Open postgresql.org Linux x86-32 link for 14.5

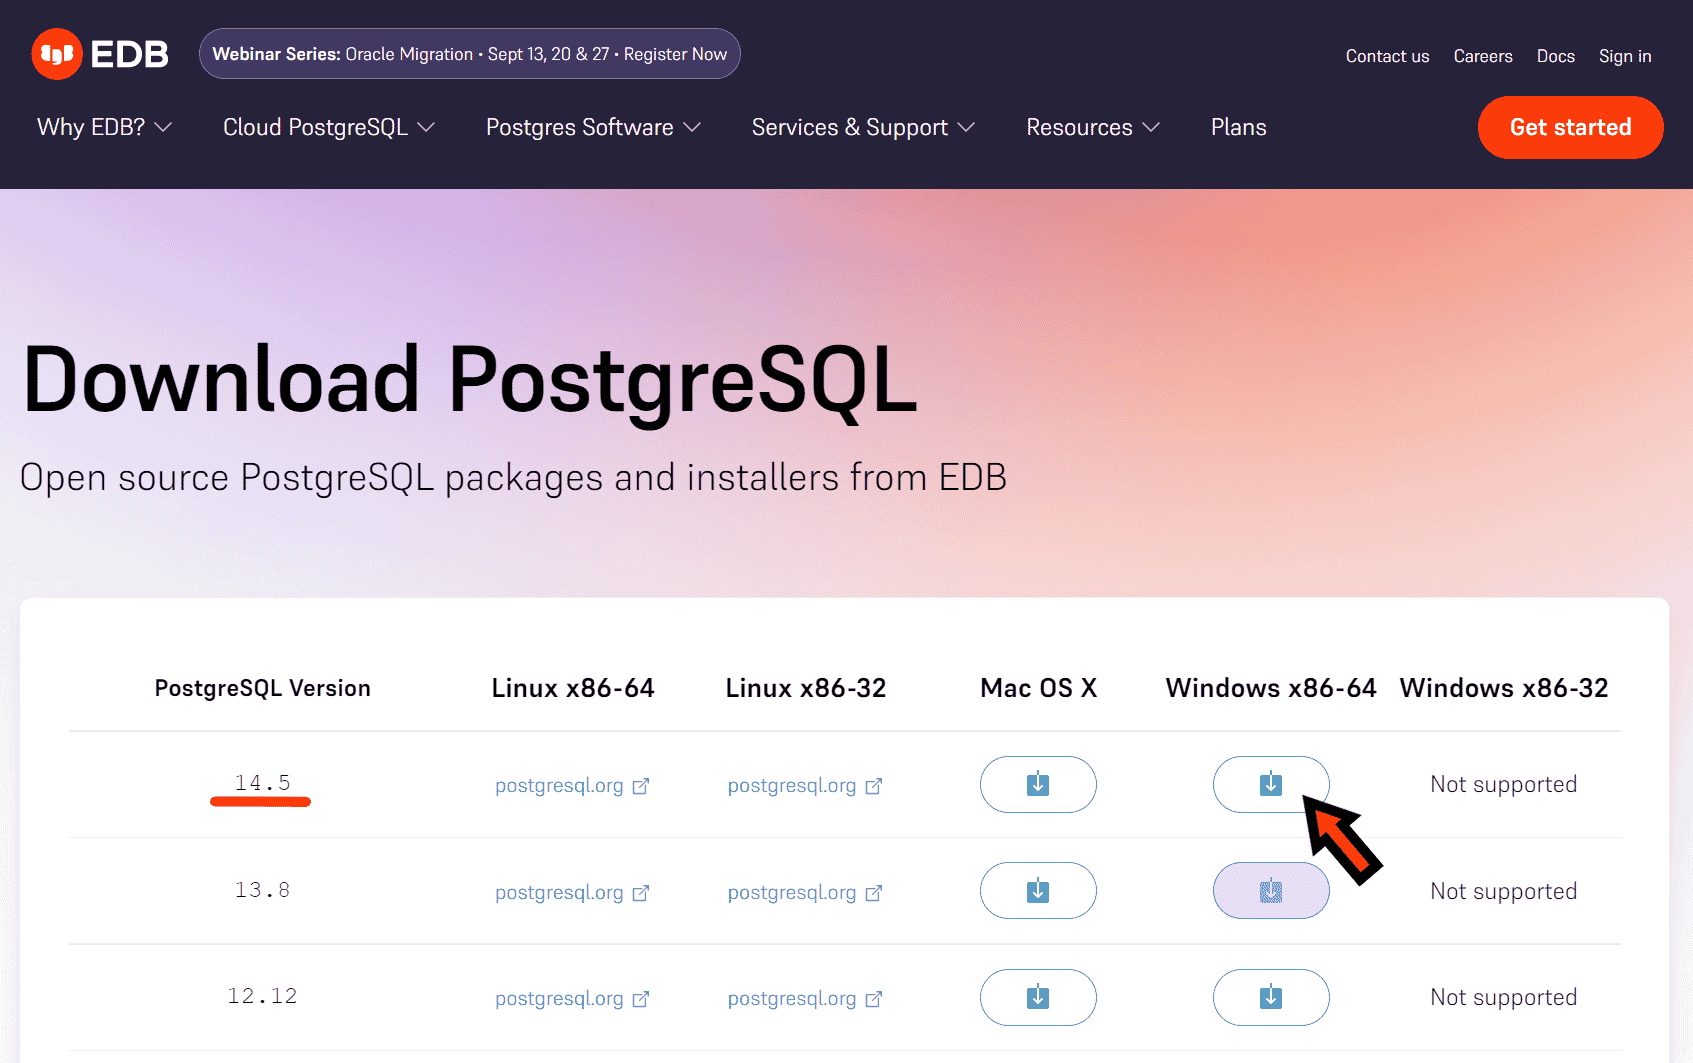click(x=805, y=786)
